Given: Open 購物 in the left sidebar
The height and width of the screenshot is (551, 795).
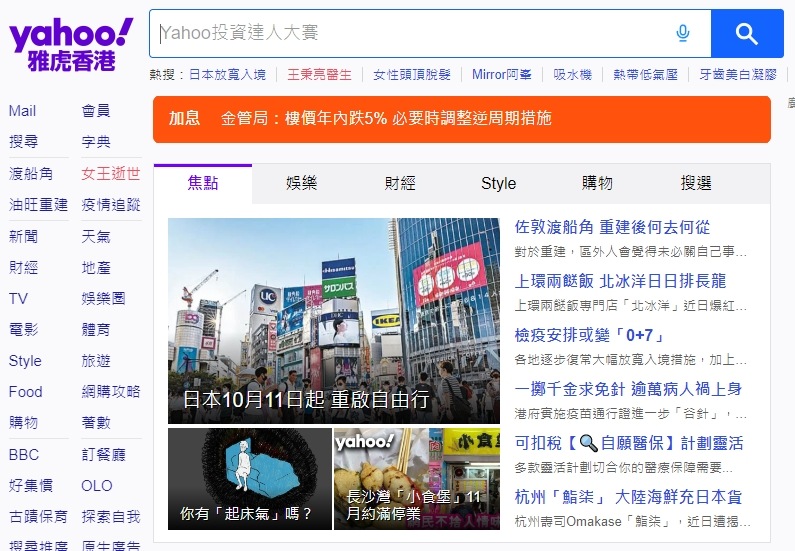Looking at the screenshot, I should (23, 423).
